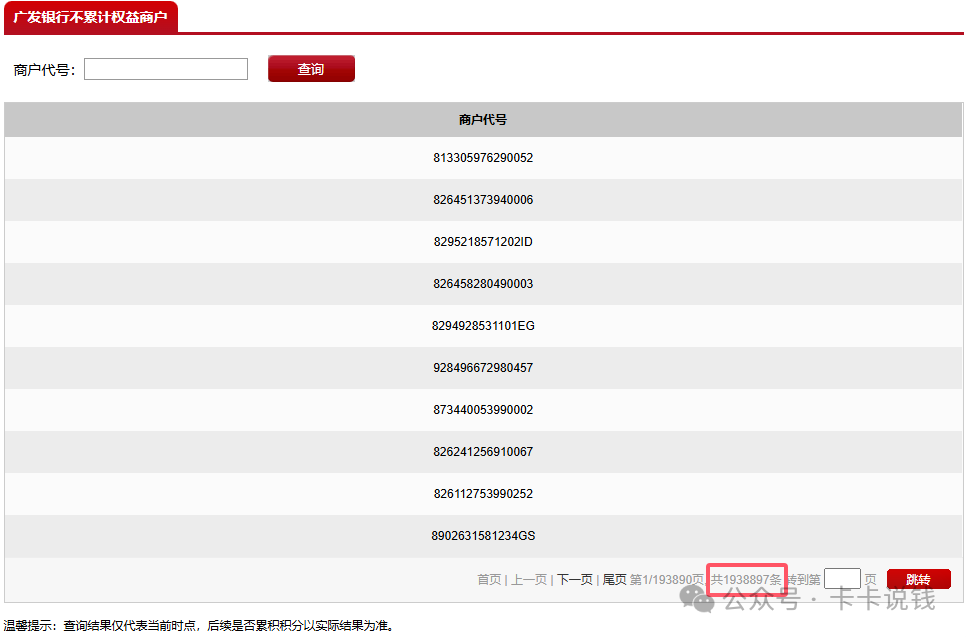Click the red 跳转 jump button
Image resolution: width=966 pixels, height=637 pixels.
click(x=919, y=579)
